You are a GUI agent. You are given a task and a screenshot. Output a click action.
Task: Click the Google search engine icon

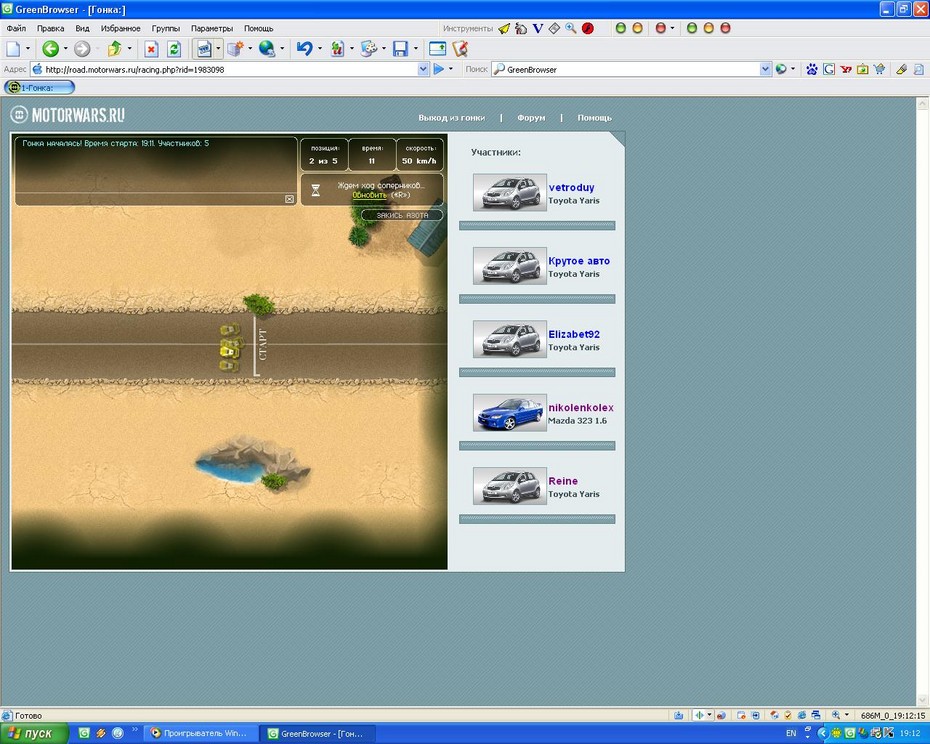829,69
